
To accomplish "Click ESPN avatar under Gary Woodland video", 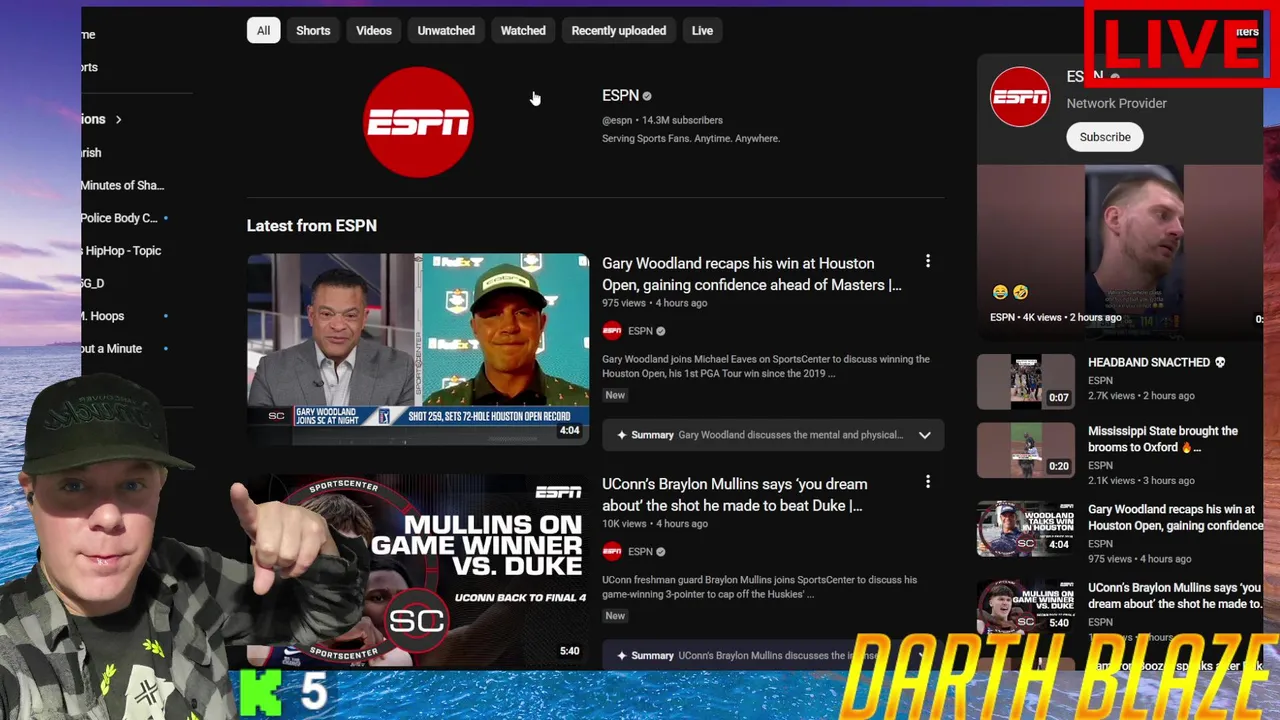I will pyautogui.click(x=612, y=331).
